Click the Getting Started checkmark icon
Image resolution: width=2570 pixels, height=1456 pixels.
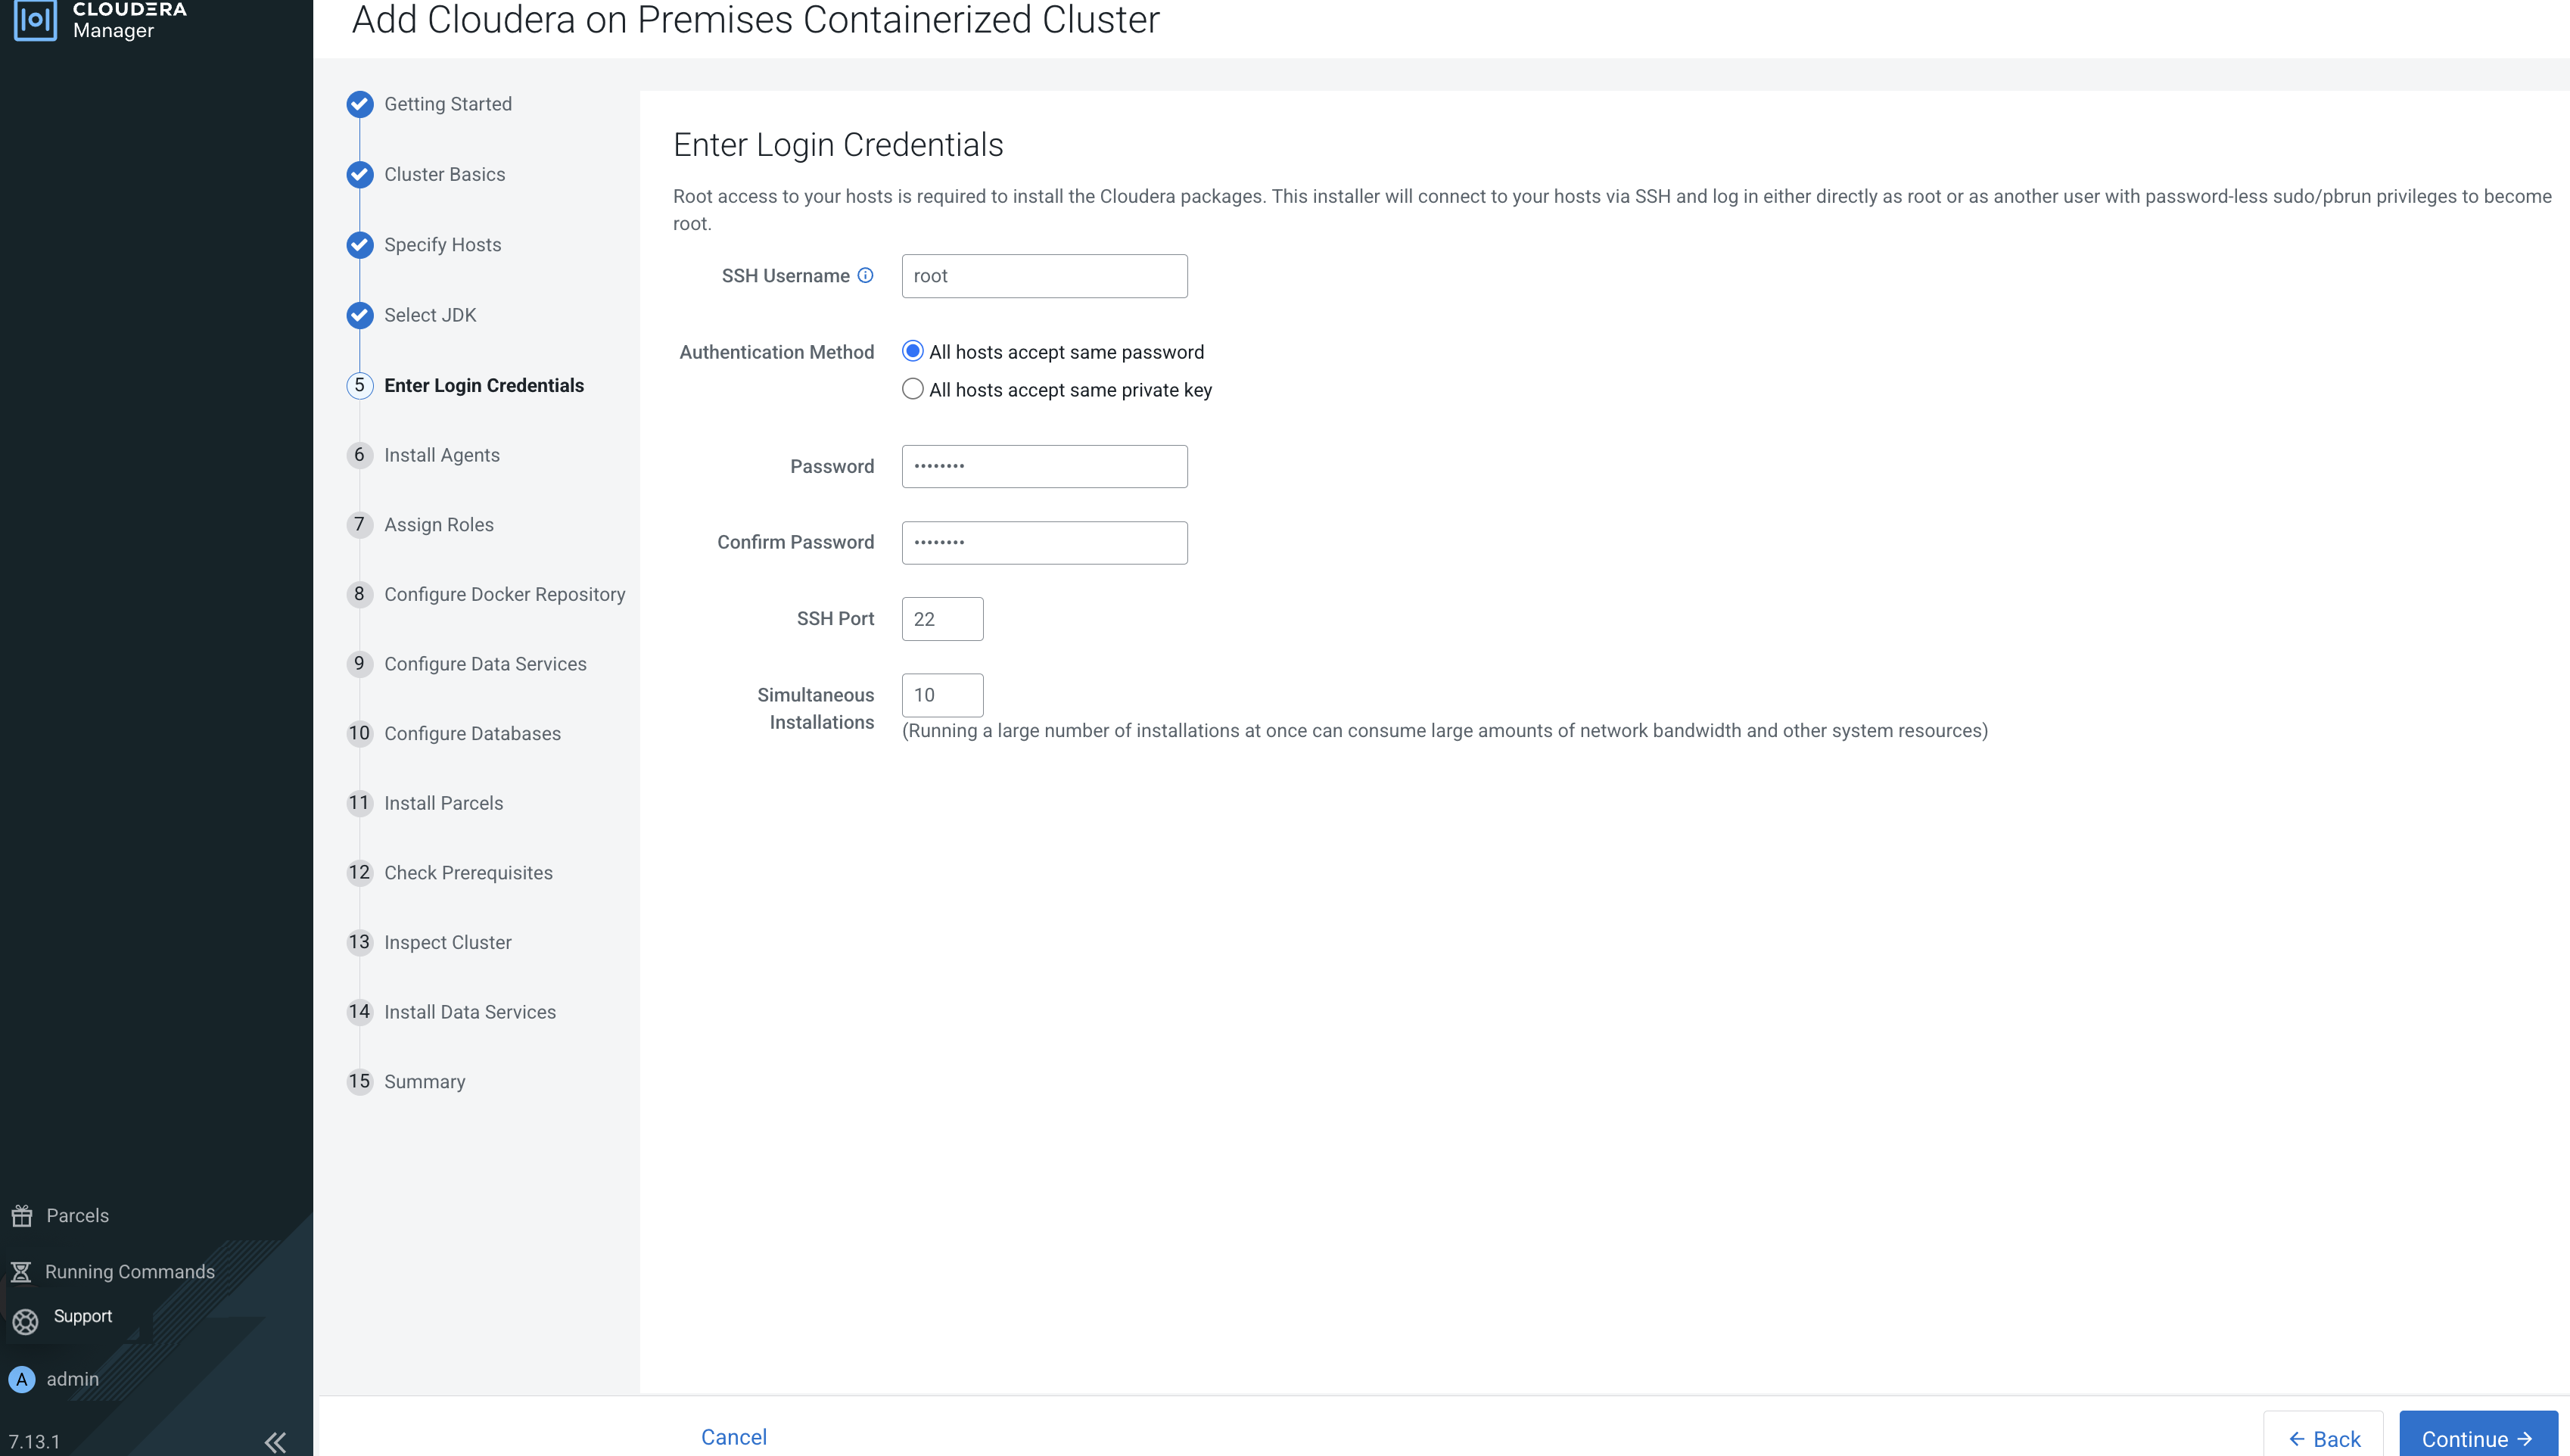click(360, 104)
